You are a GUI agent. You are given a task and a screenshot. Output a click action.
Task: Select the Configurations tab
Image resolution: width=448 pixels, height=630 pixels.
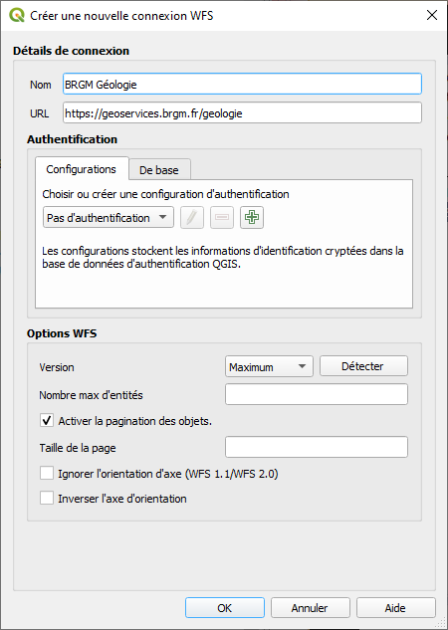click(x=82, y=169)
